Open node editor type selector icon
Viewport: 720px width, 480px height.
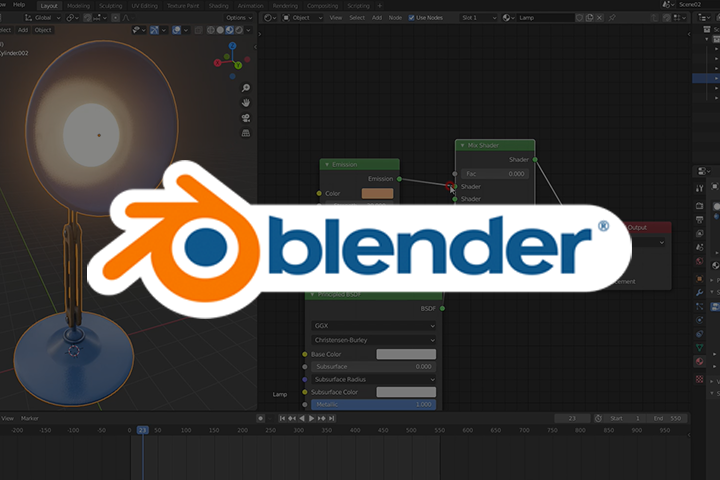pos(270,17)
